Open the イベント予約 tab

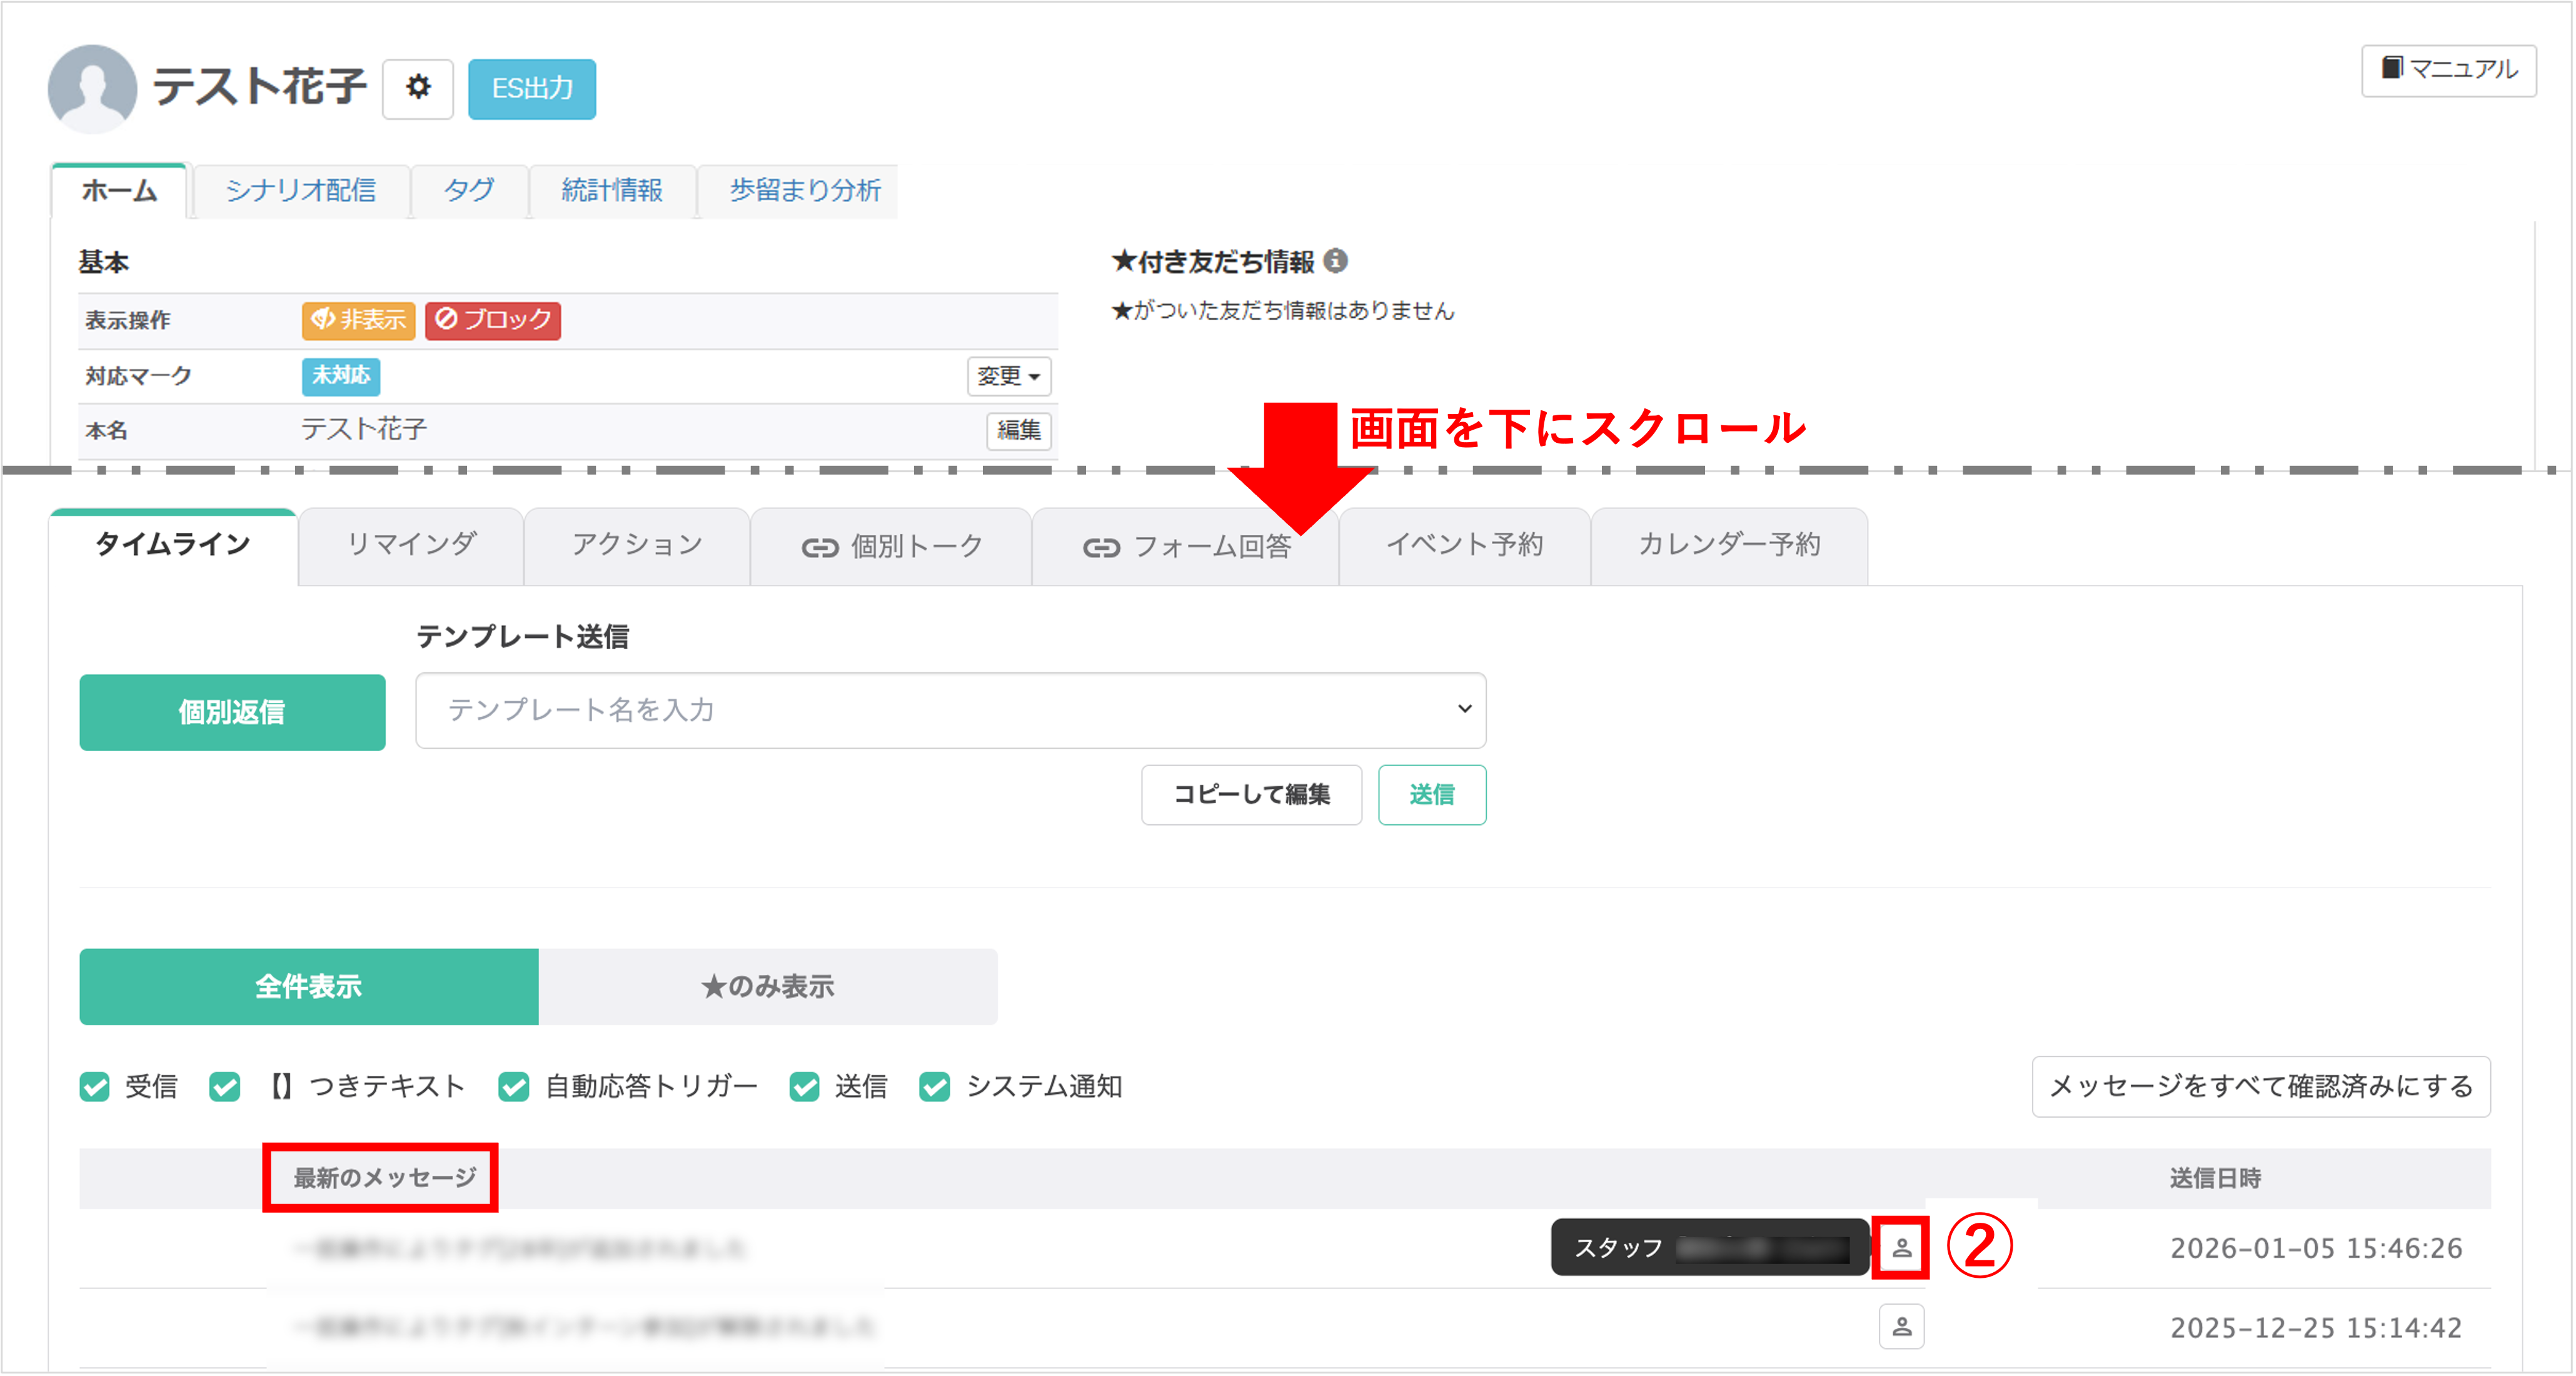(x=1466, y=545)
